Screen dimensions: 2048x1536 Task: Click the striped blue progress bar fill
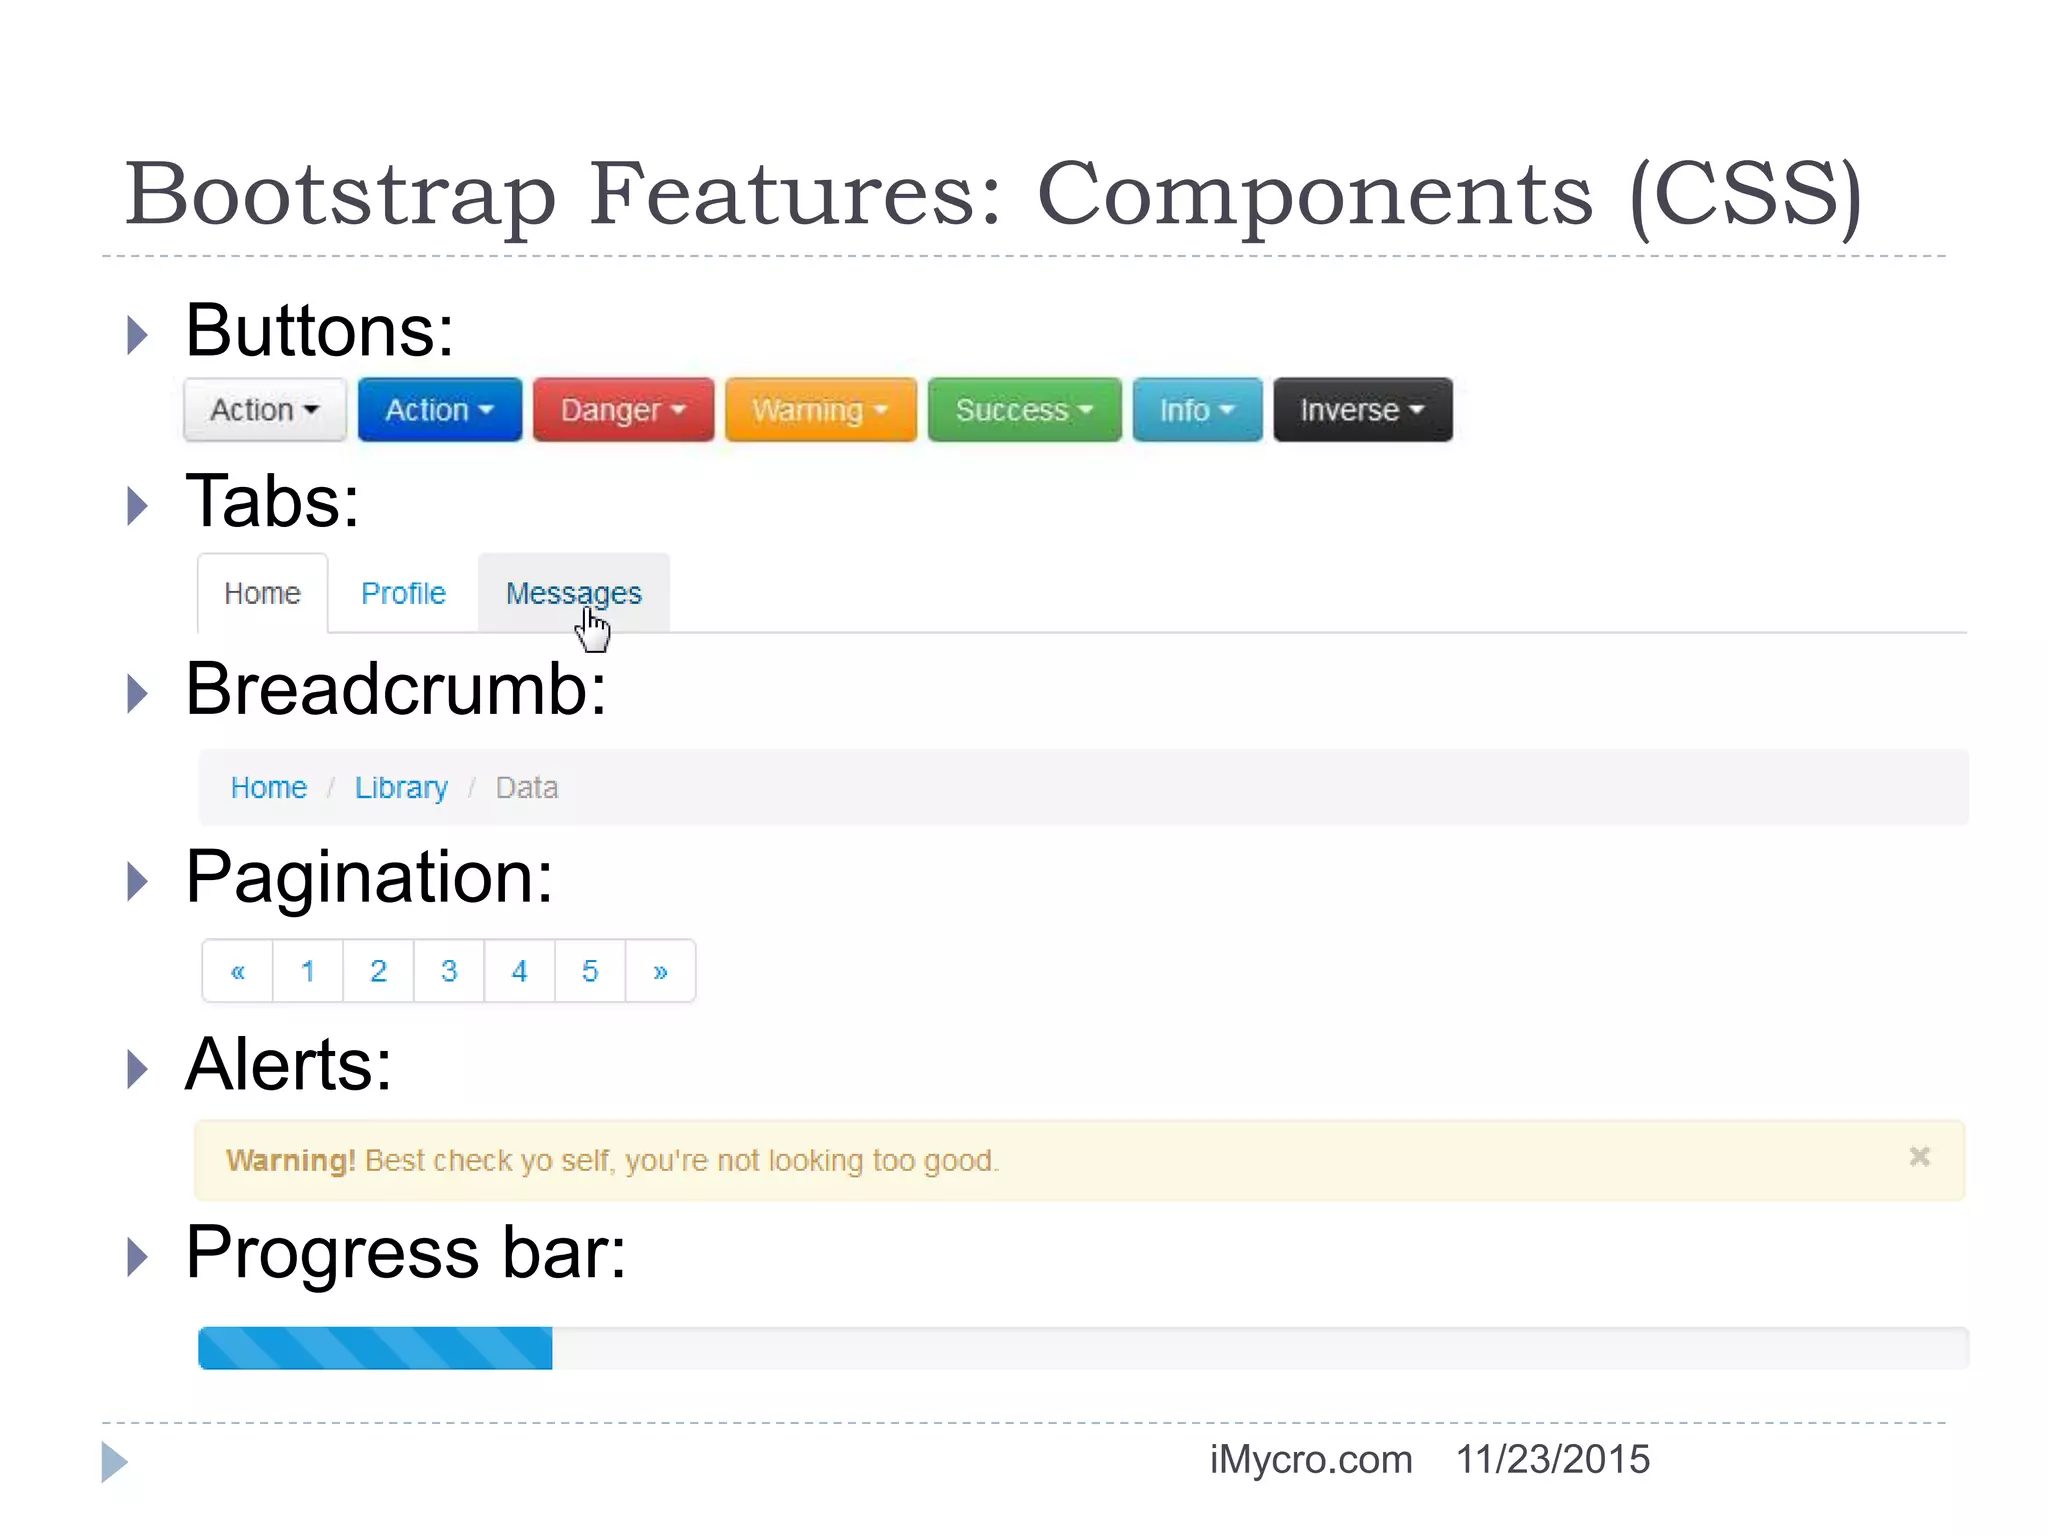(x=375, y=1348)
